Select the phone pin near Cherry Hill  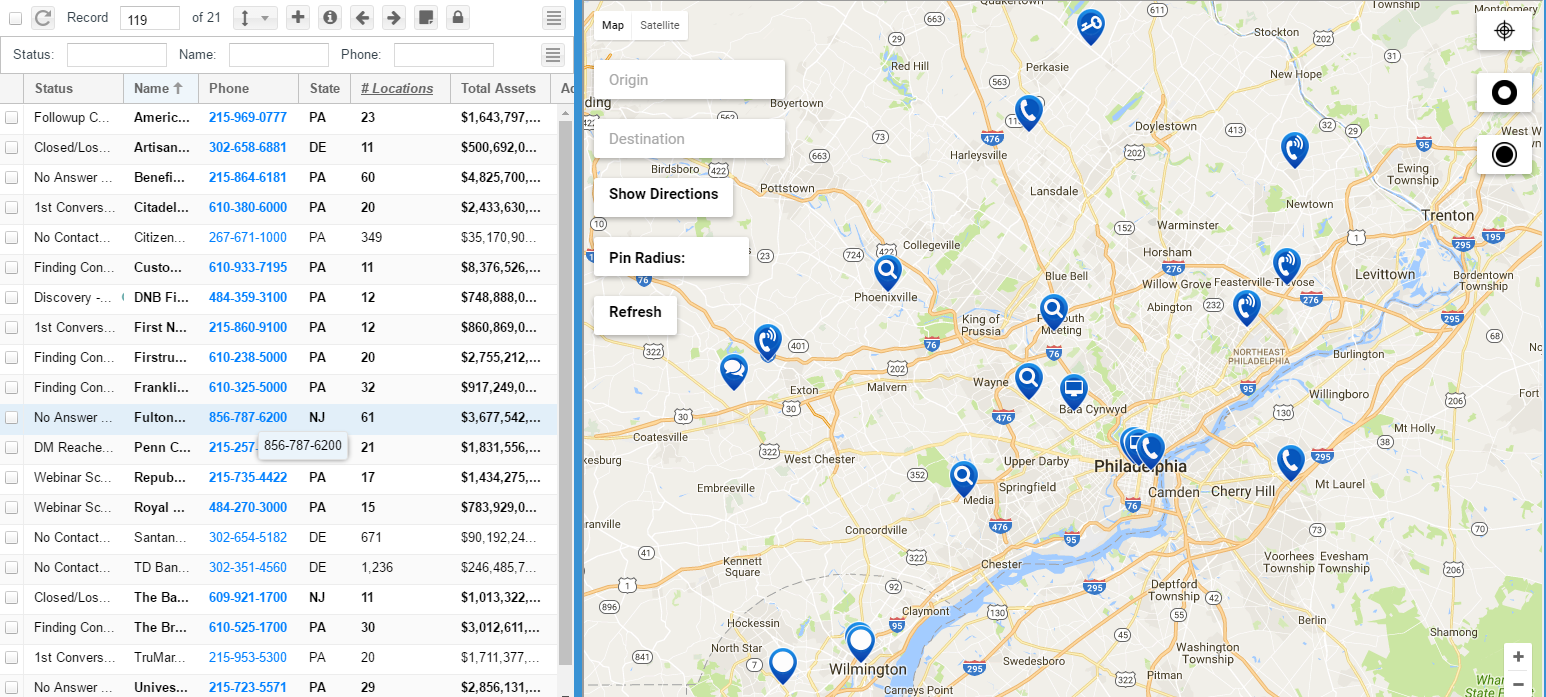point(1290,464)
